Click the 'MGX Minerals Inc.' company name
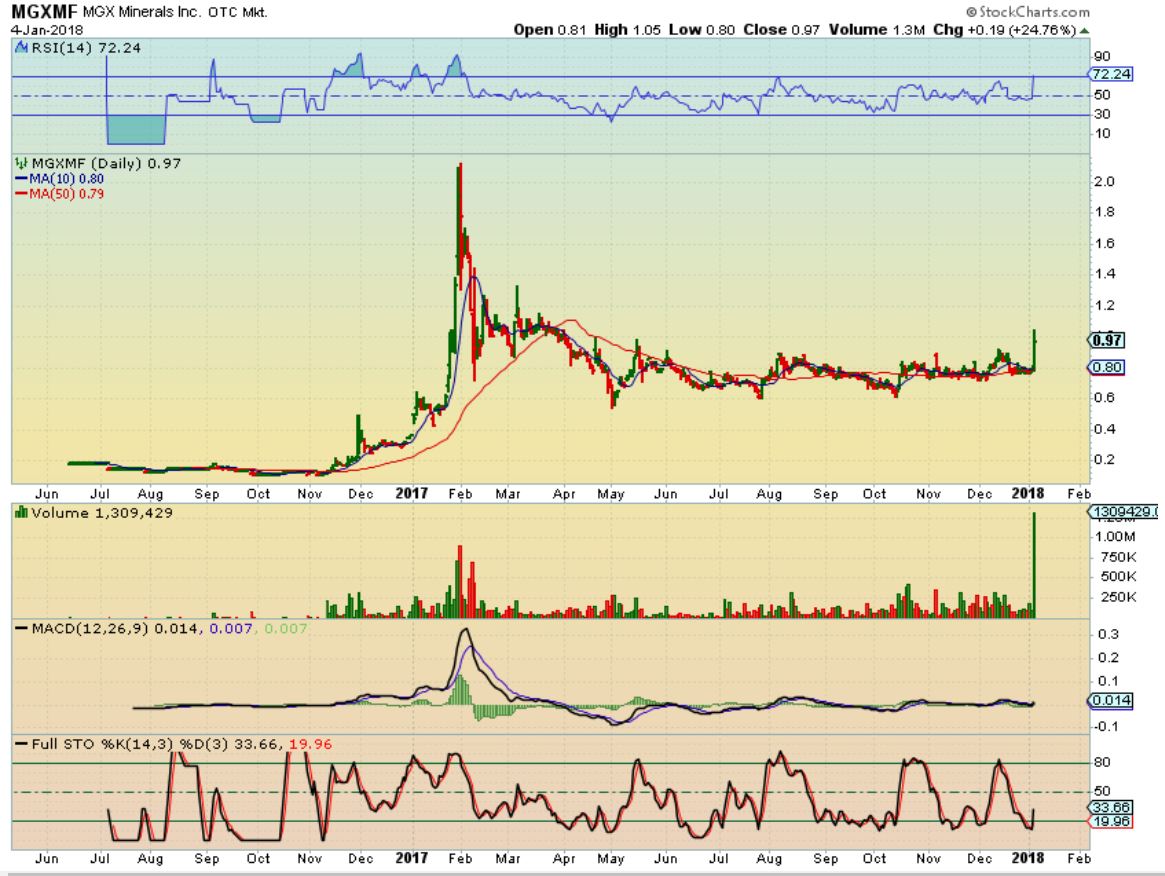Viewport: 1165px width, 876px height. click(x=140, y=13)
